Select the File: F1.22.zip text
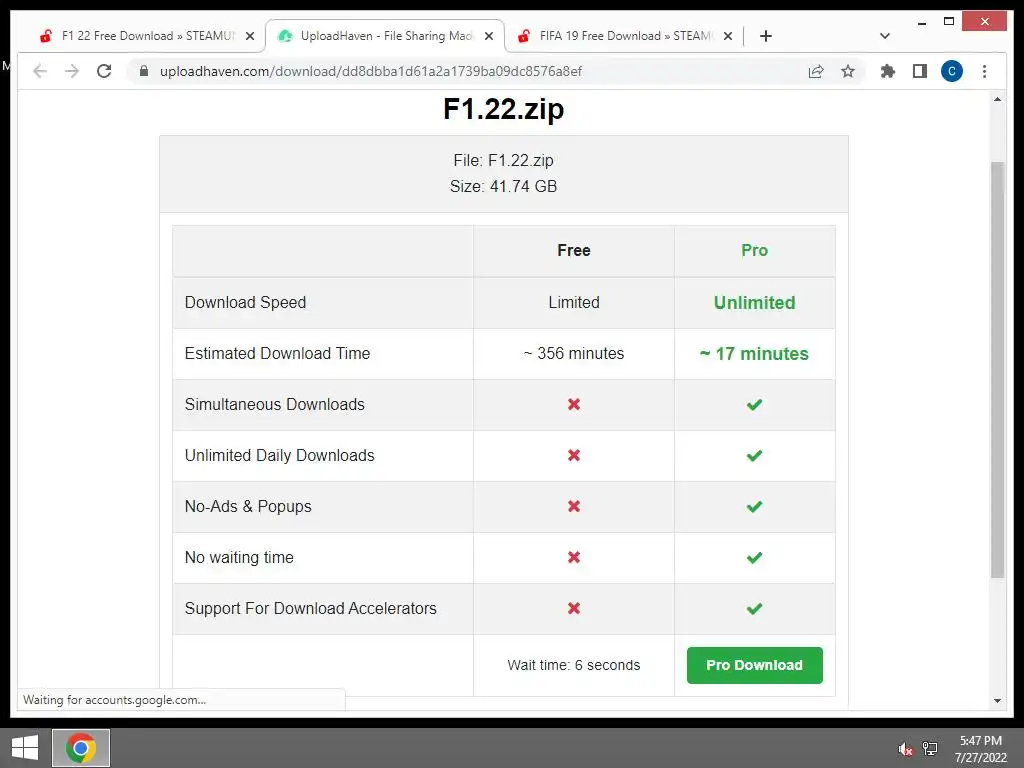The width and height of the screenshot is (1024, 768). [504, 161]
